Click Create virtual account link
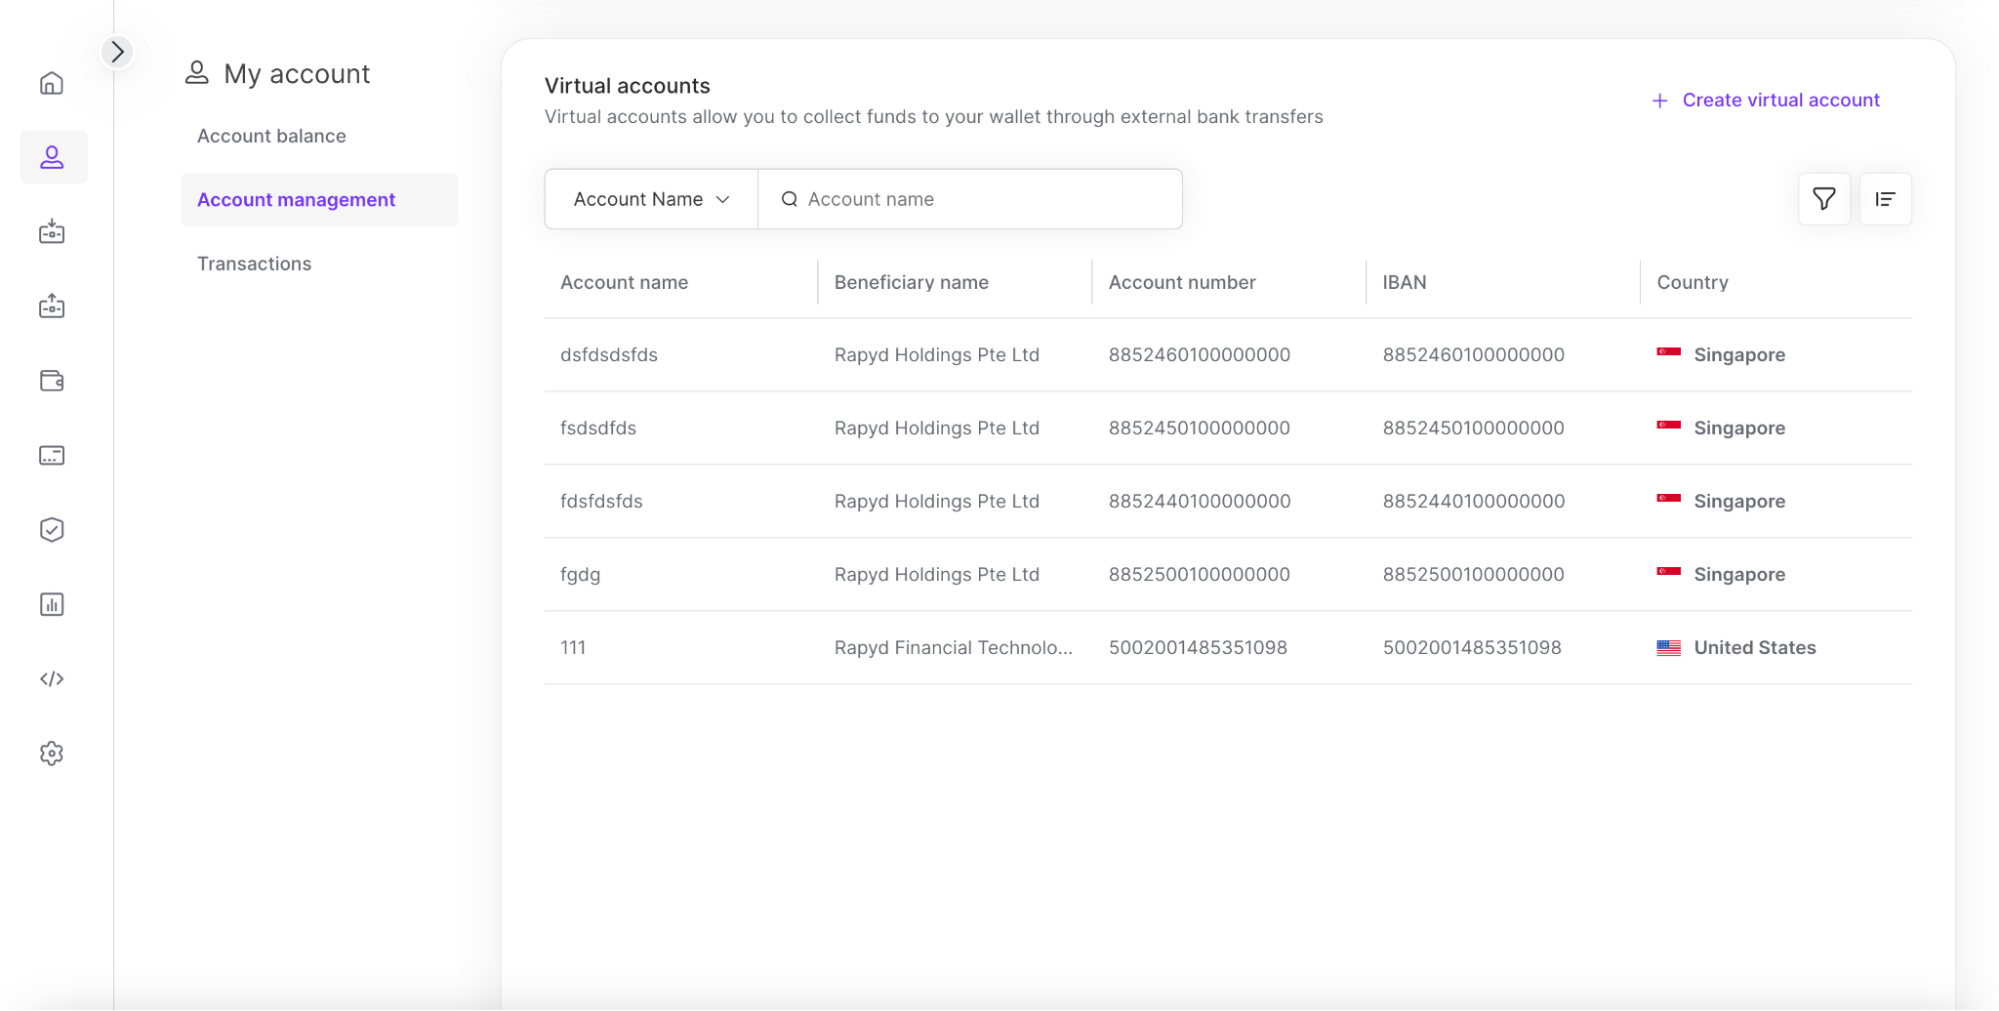The height and width of the screenshot is (1011, 1999). pyautogui.click(x=1766, y=100)
